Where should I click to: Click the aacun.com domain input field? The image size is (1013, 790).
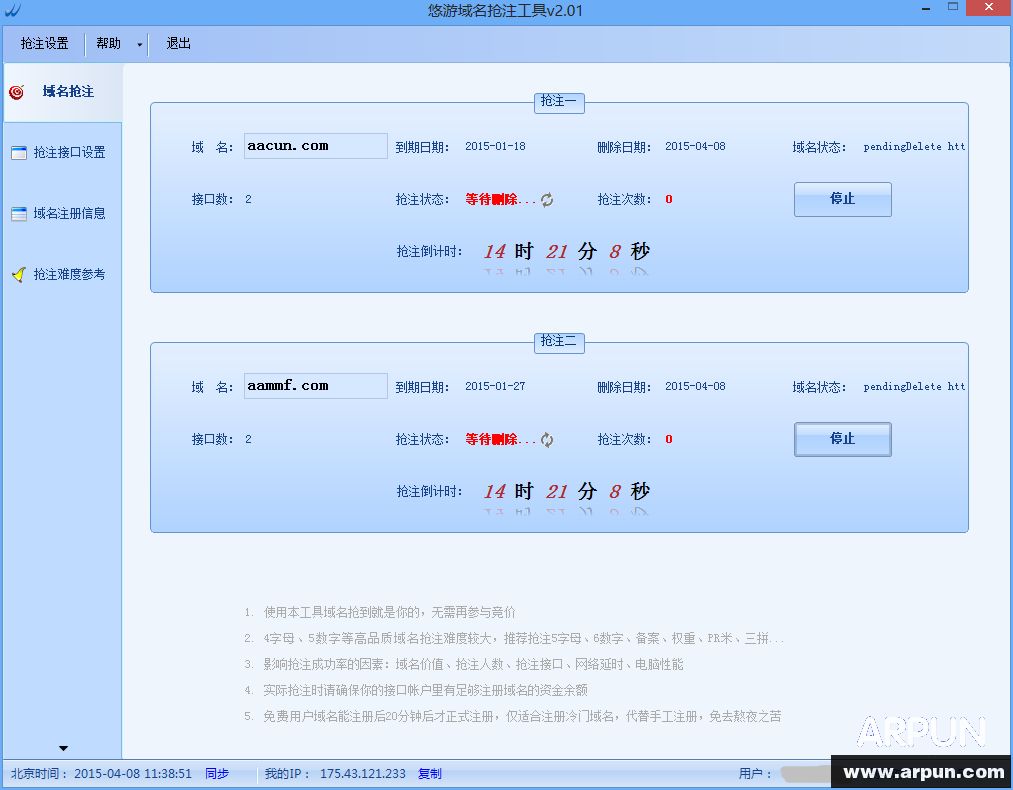[x=315, y=146]
